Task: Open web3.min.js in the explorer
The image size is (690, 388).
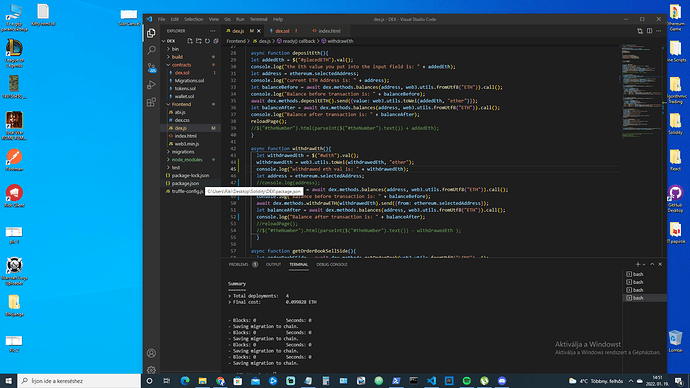Action: pos(187,144)
